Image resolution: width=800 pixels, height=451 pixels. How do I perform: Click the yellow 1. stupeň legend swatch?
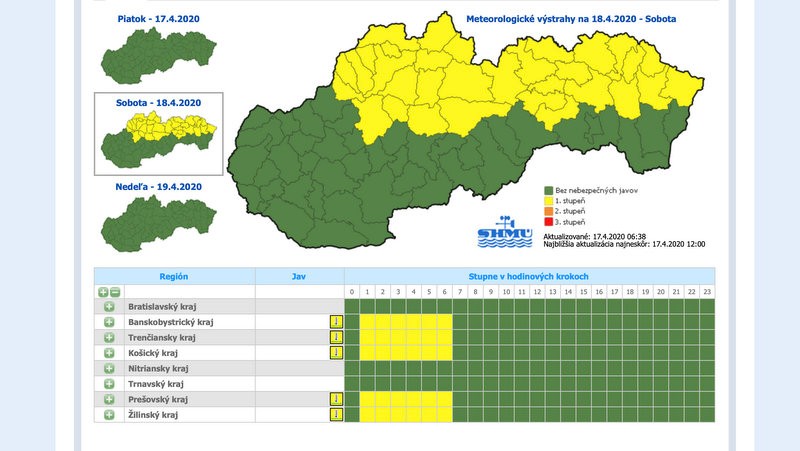(549, 200)
